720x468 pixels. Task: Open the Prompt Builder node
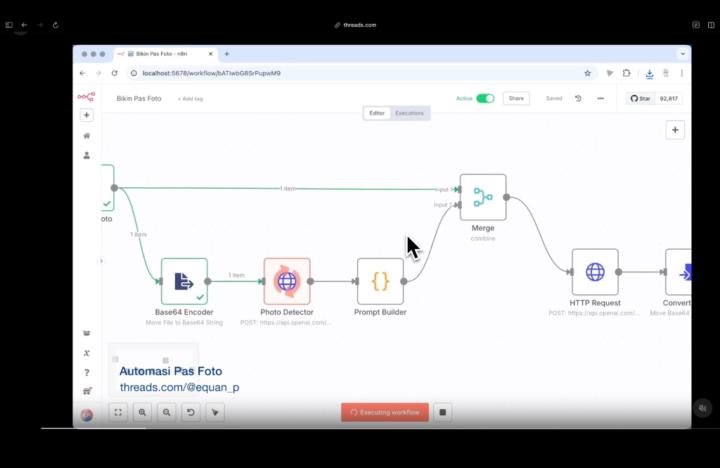tap(380, 281)
